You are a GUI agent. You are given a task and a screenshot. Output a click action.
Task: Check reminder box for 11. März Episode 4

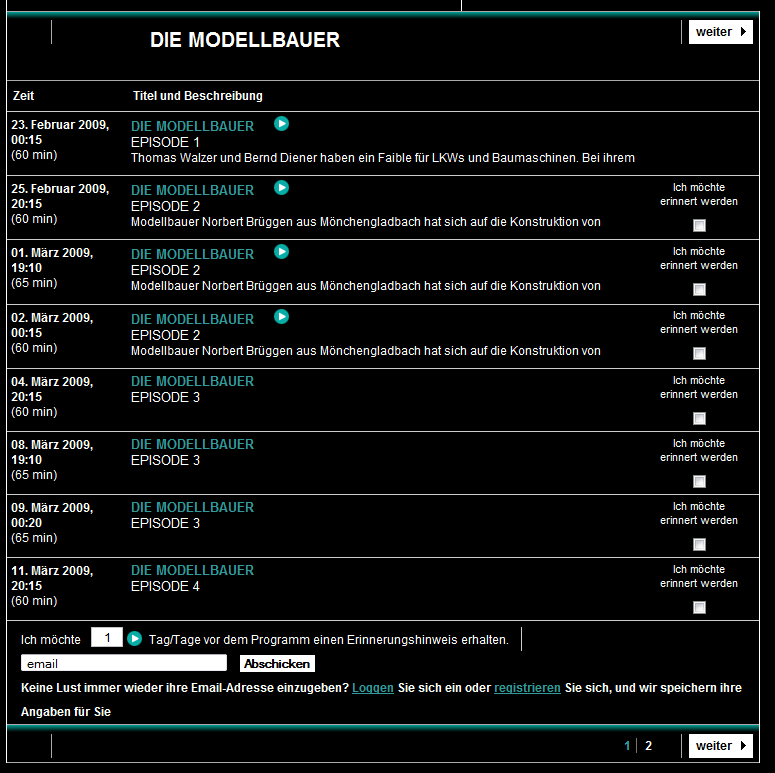(699, 607)
